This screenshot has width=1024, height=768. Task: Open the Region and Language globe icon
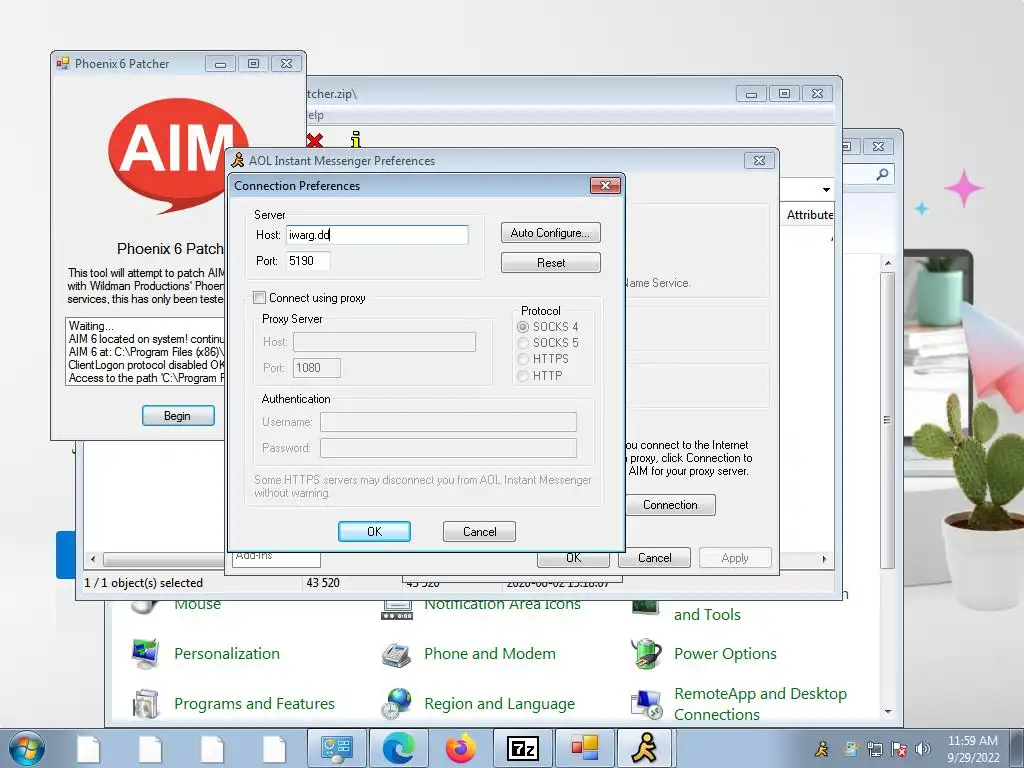pyautogui.click(x=396, y=704)
